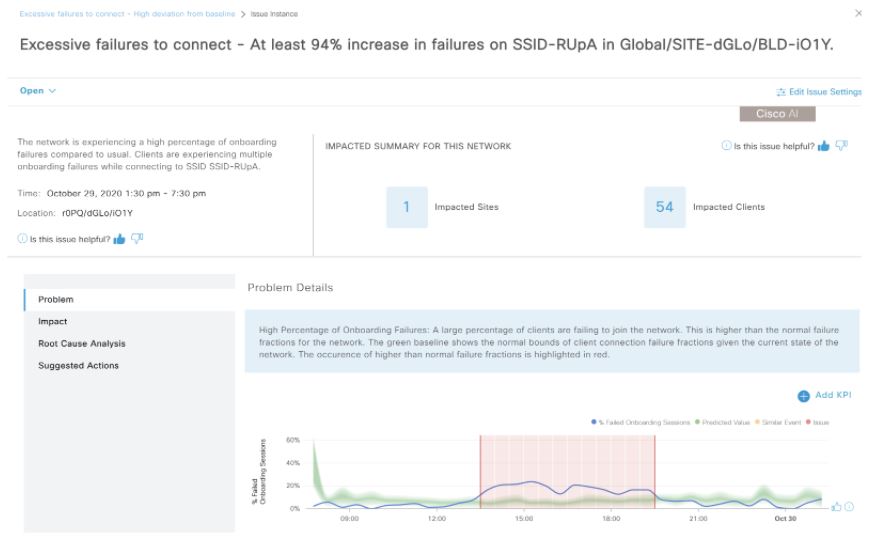
Task: Go to the Root Cause Analysis section
Action: point(82,343)
